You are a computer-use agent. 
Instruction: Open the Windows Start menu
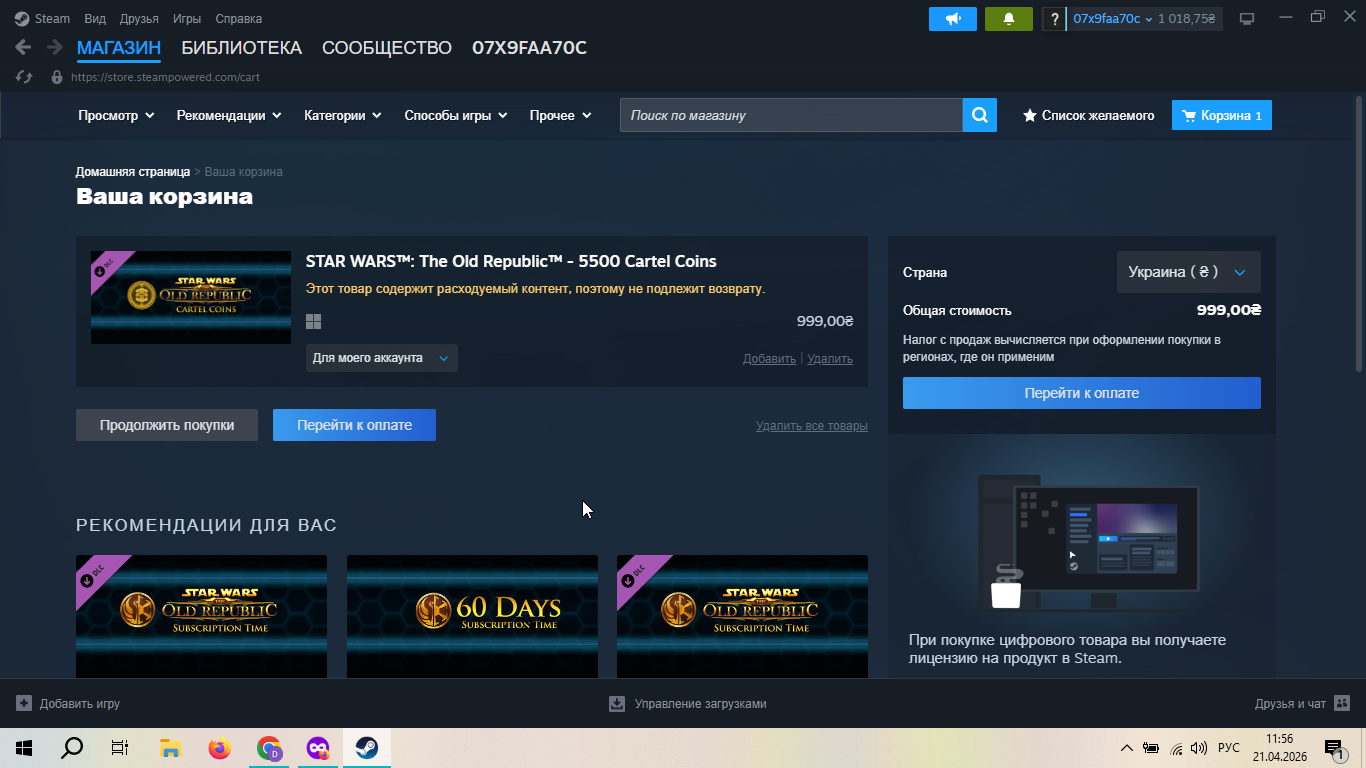tap(24, 747)
